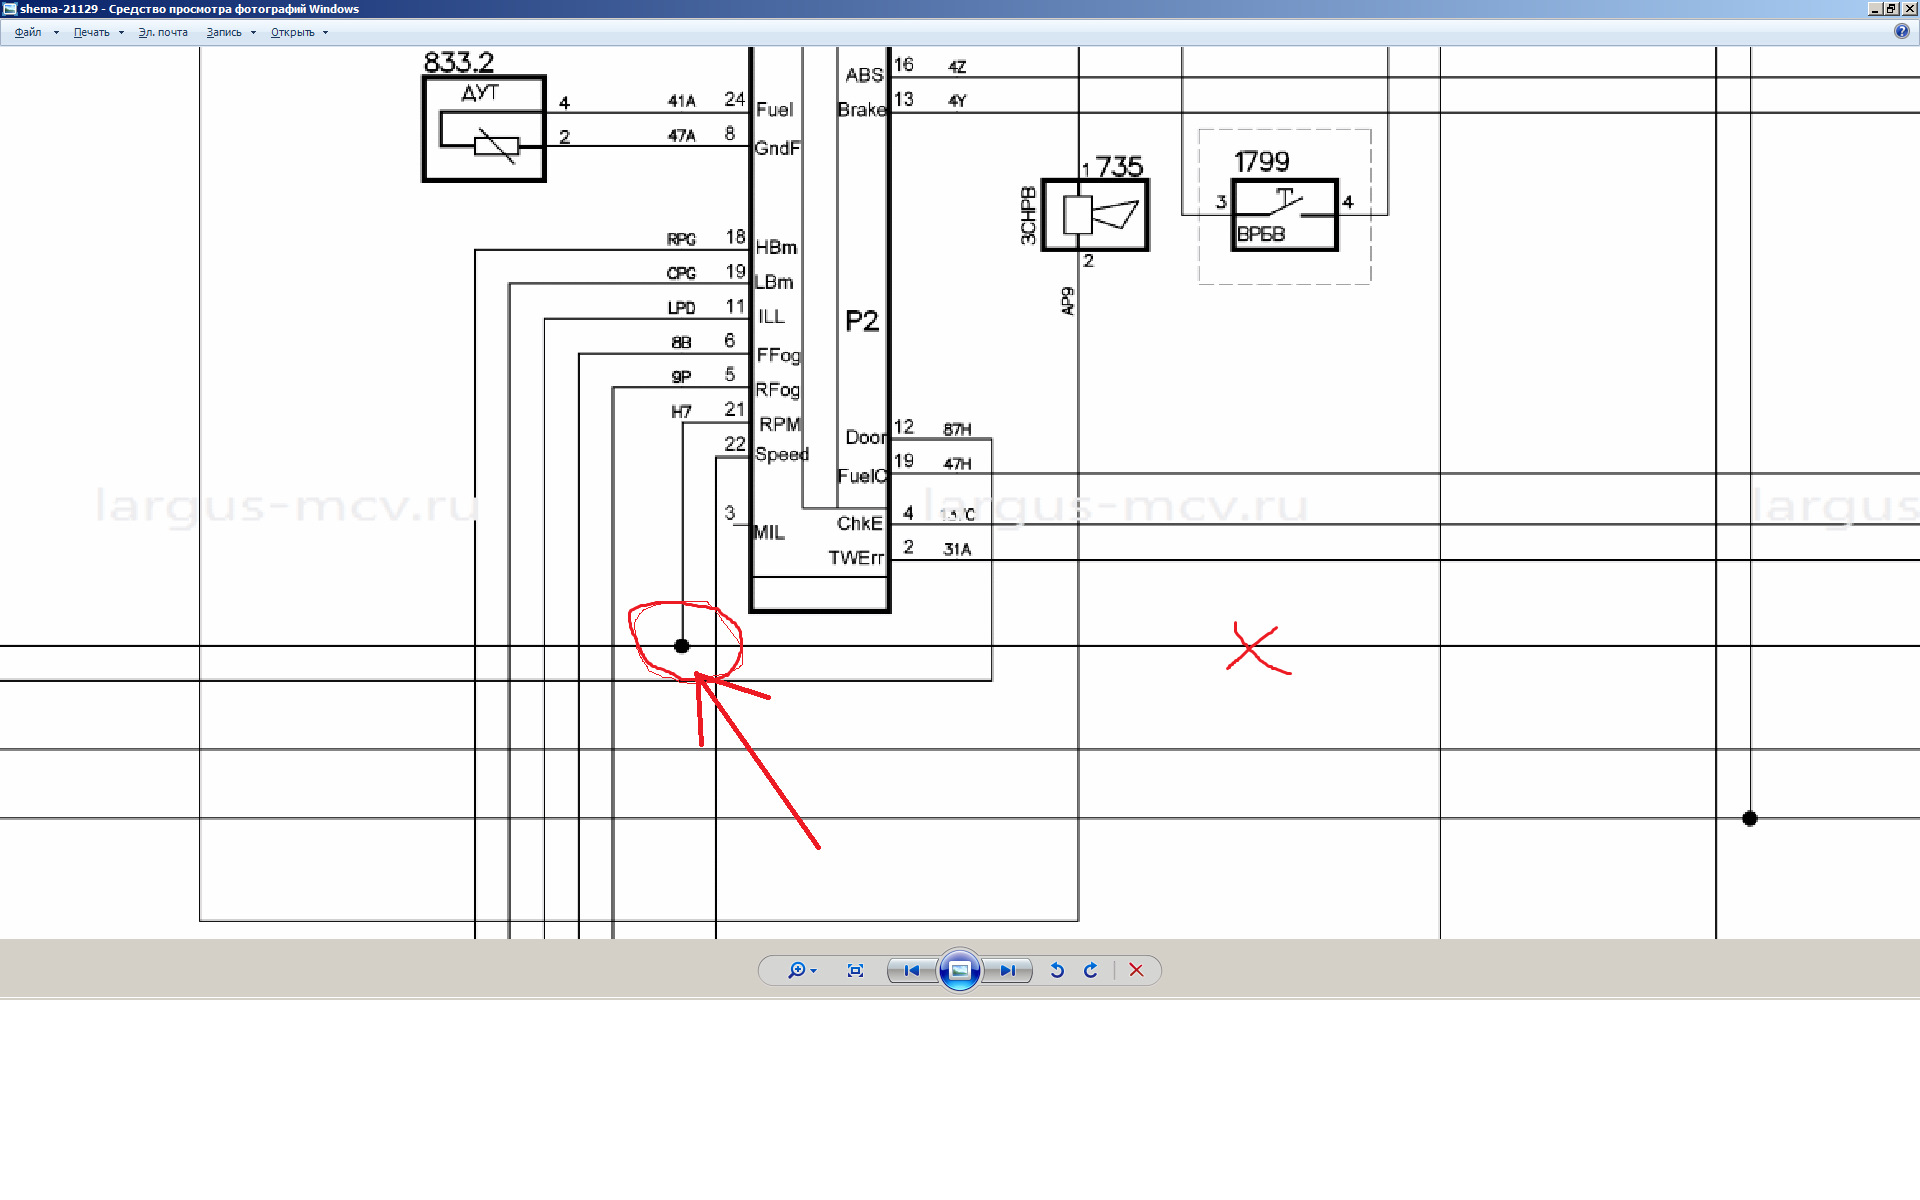Rotate image clockwise
Screen dimensions: 1920x1200
[1091, 970]
